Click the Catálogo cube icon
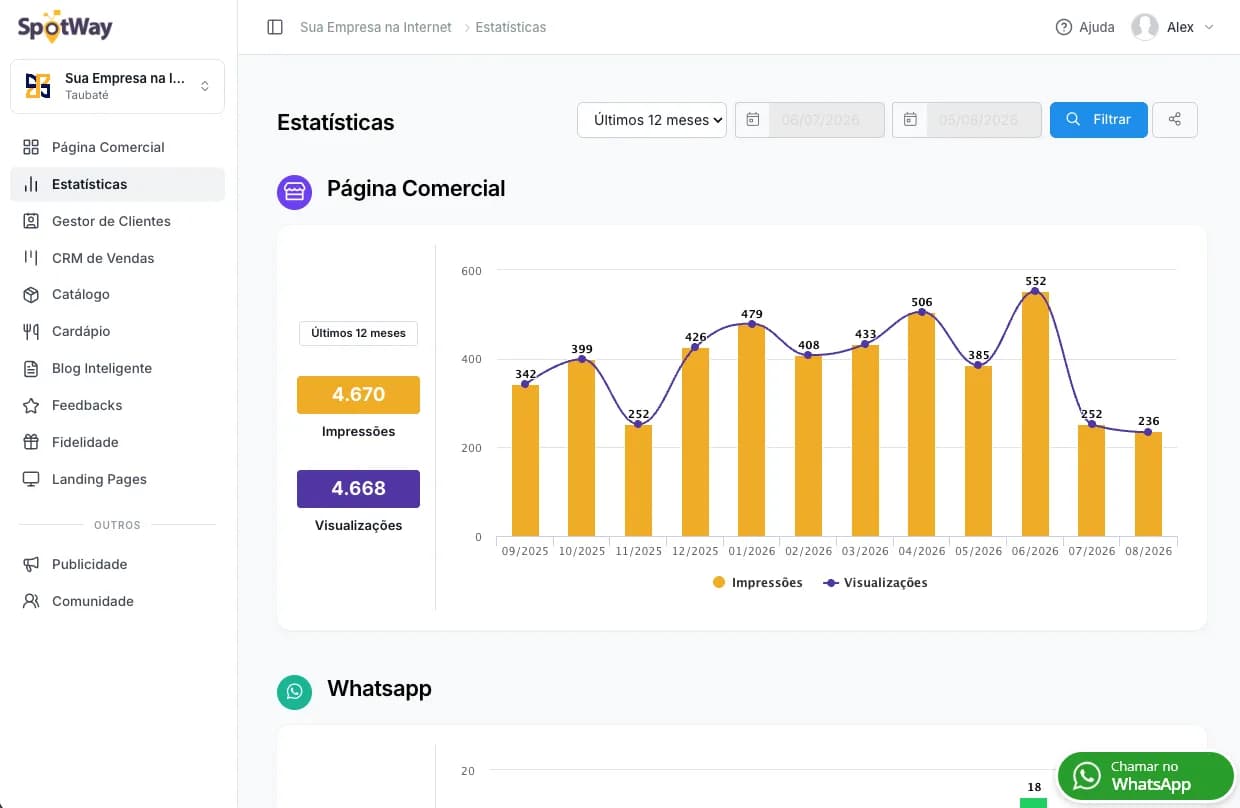Screen dimensions: 1240x808 pyautogui.click(x=31, y=294)
